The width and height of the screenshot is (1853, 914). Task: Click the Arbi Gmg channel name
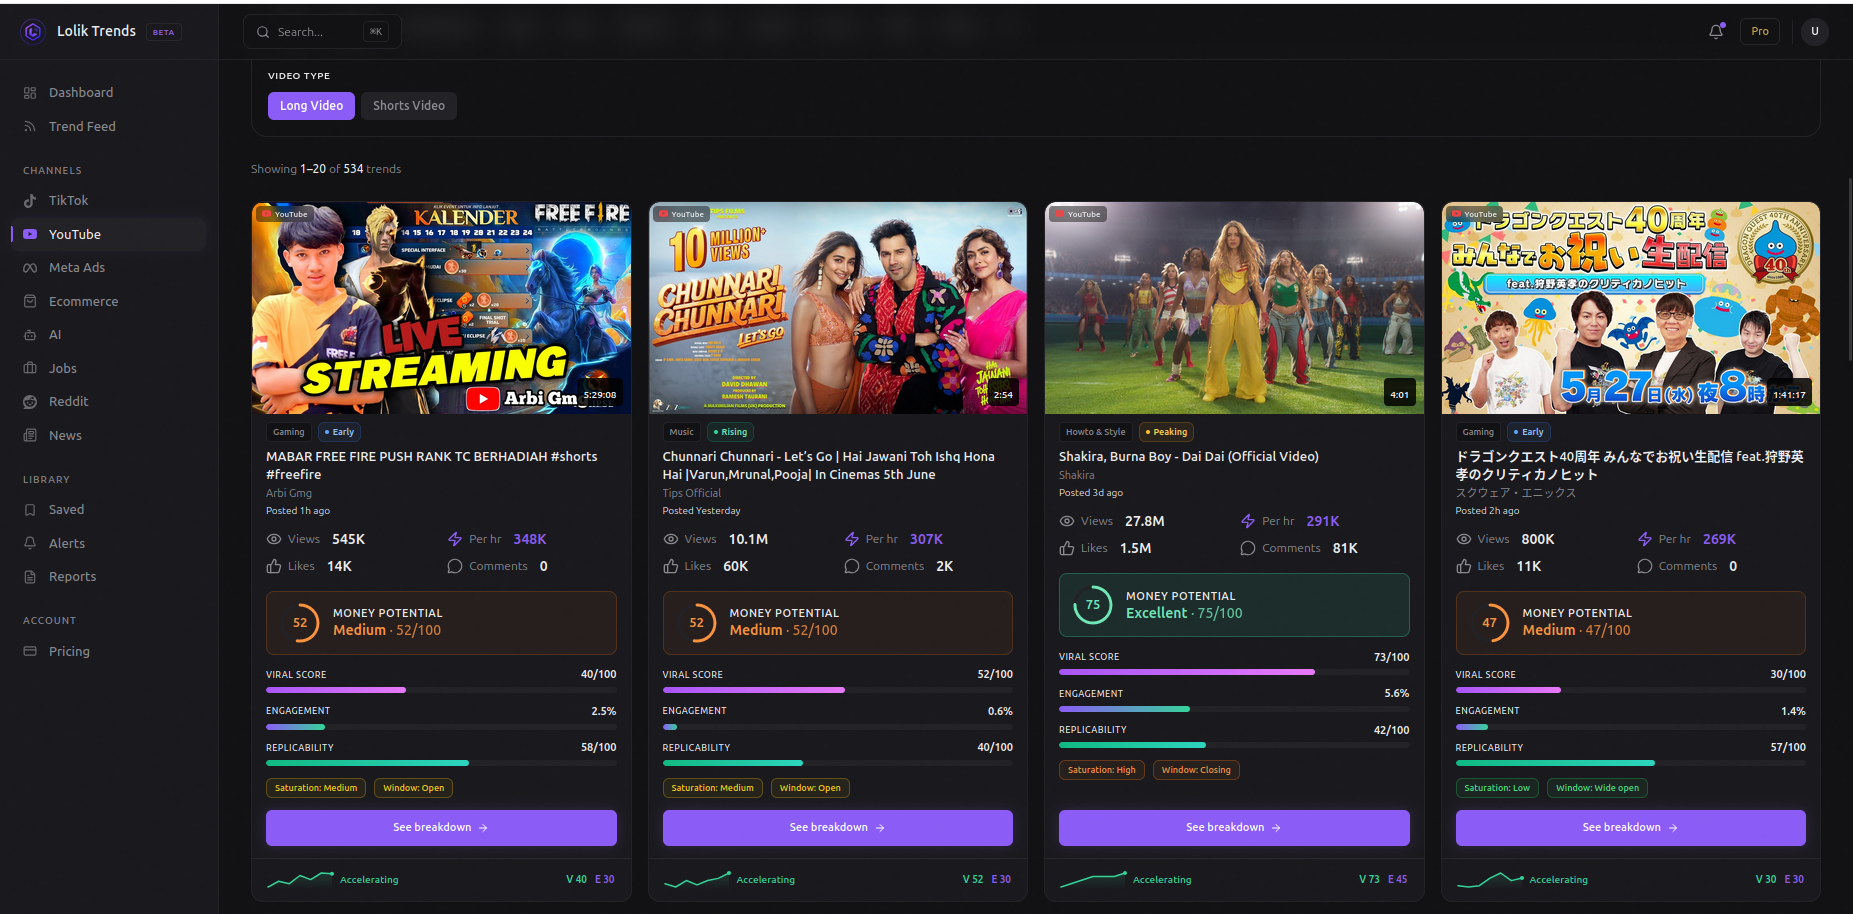(x=289, y=493)
